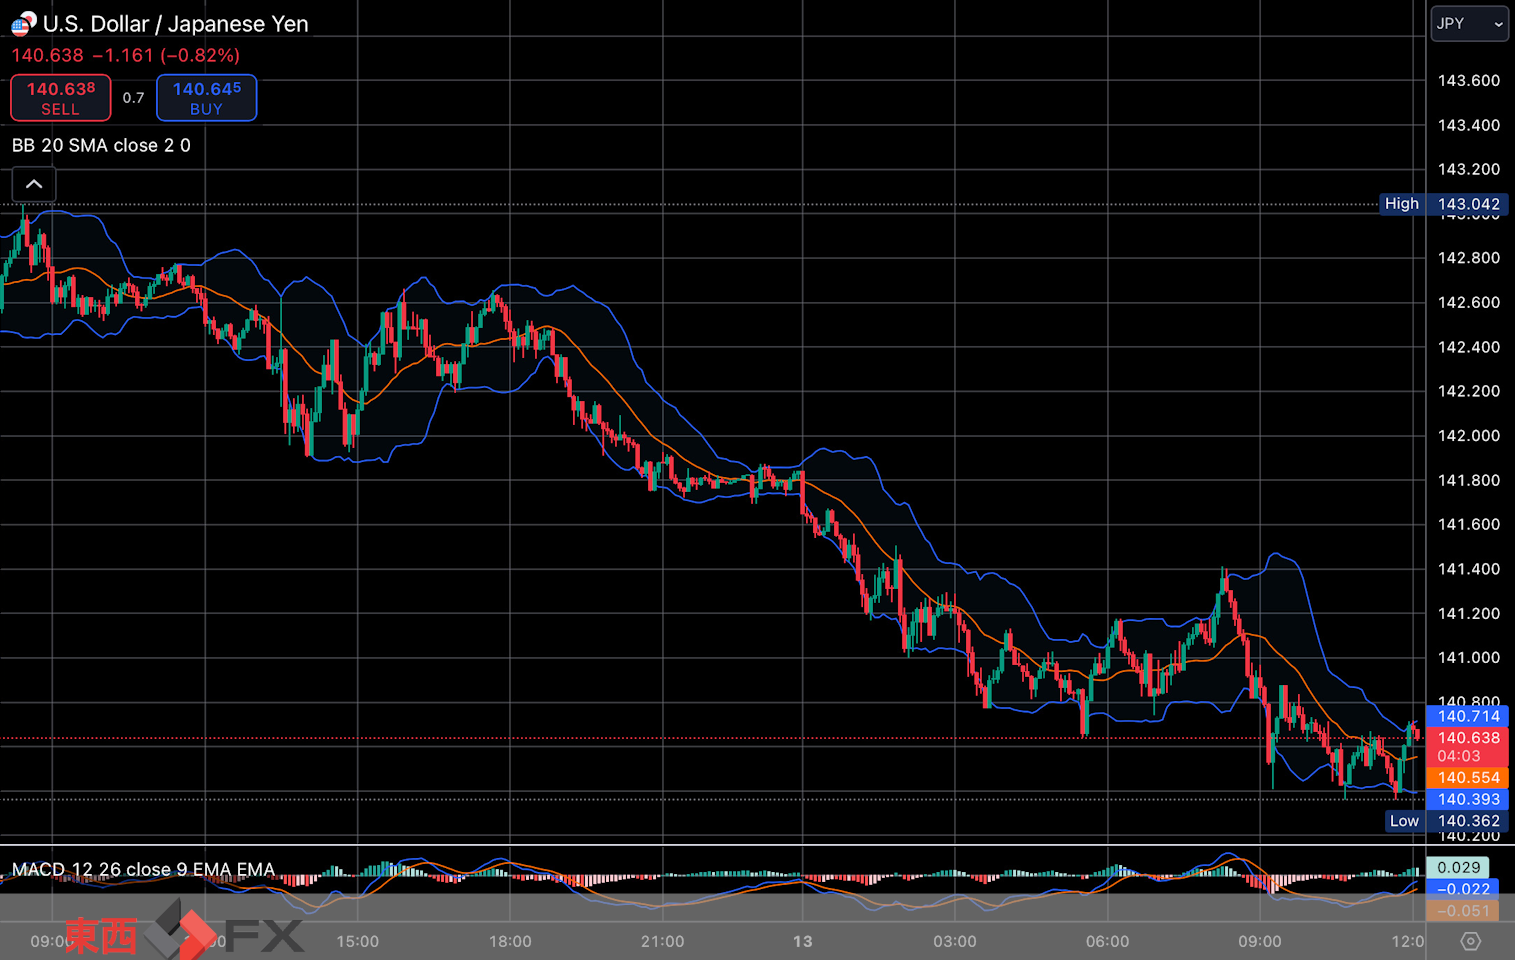Click the U.S. Dollar / Japanese Yen title
This screenshot has height=960, width=1515.
(176, 24)
